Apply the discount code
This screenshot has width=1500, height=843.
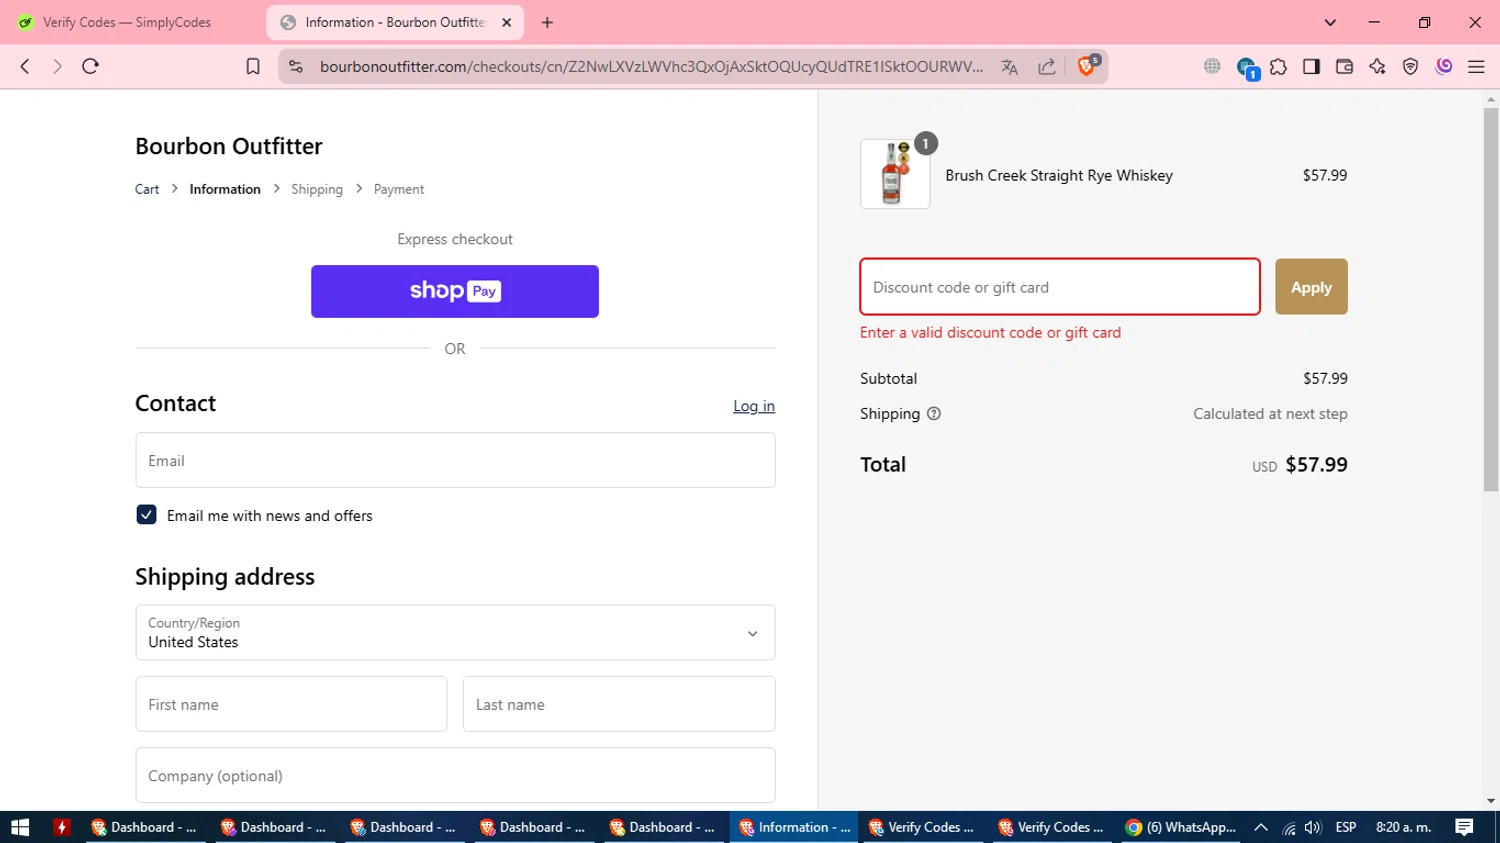pos(1311,287)
